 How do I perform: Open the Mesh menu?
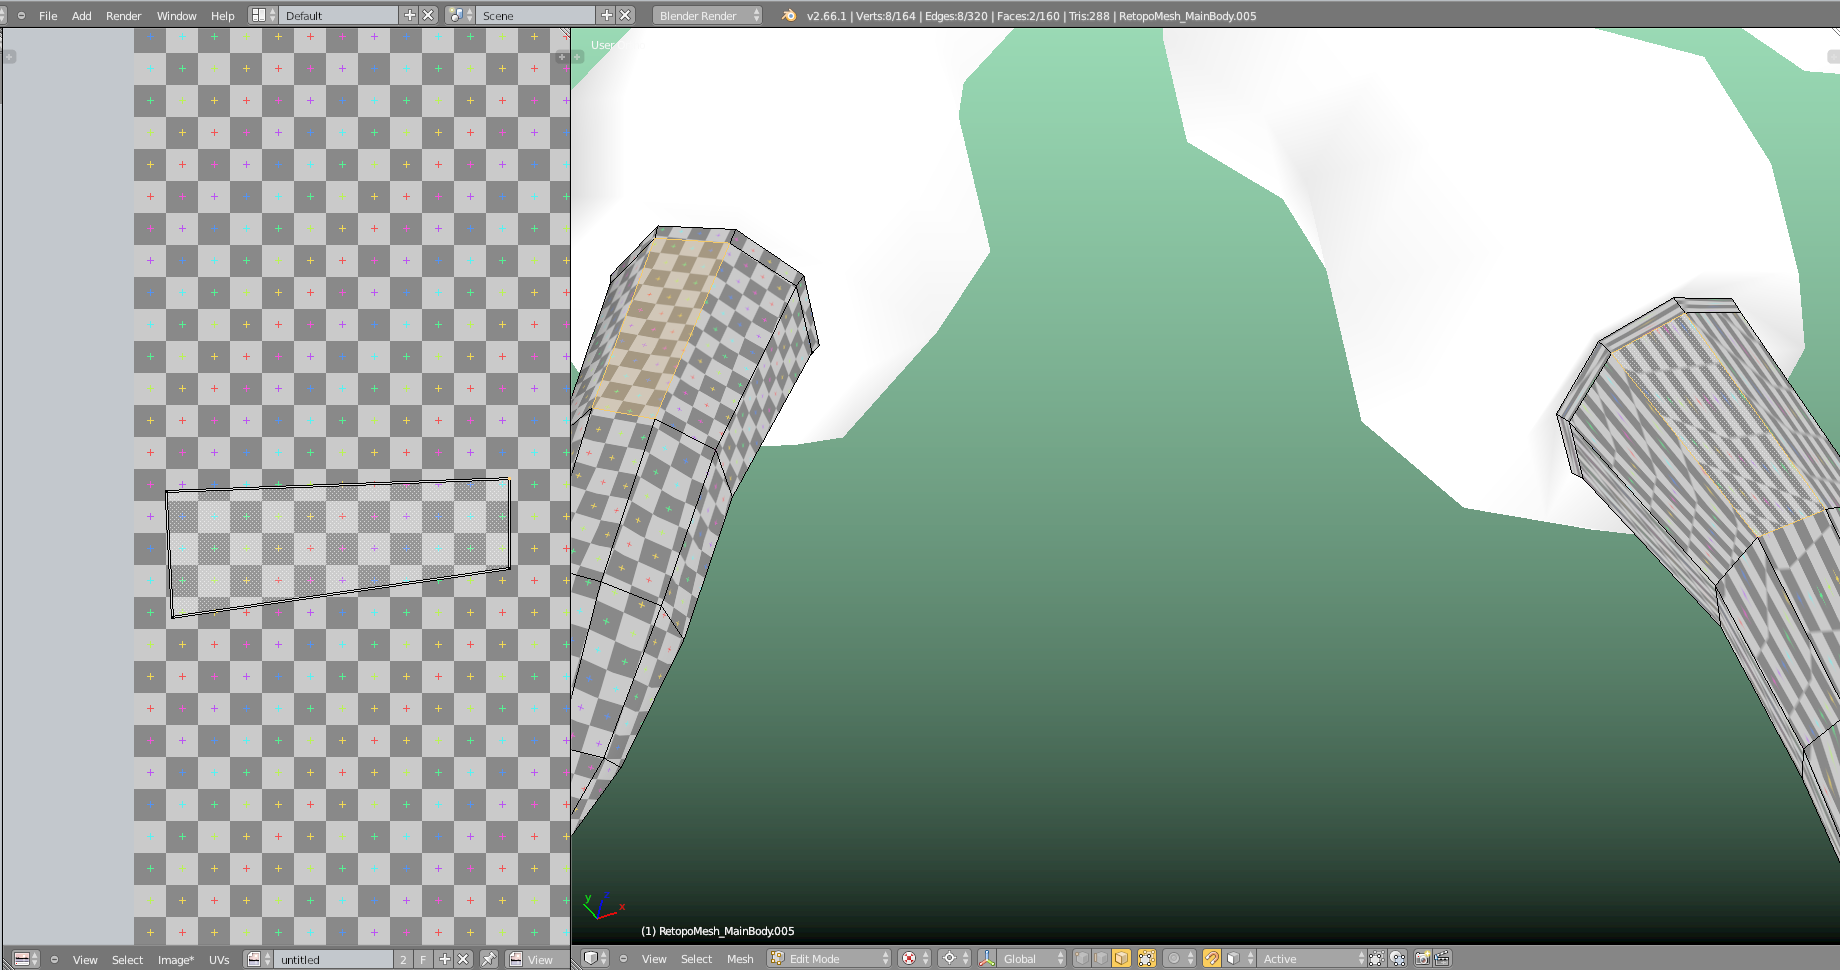click(740, 958)
